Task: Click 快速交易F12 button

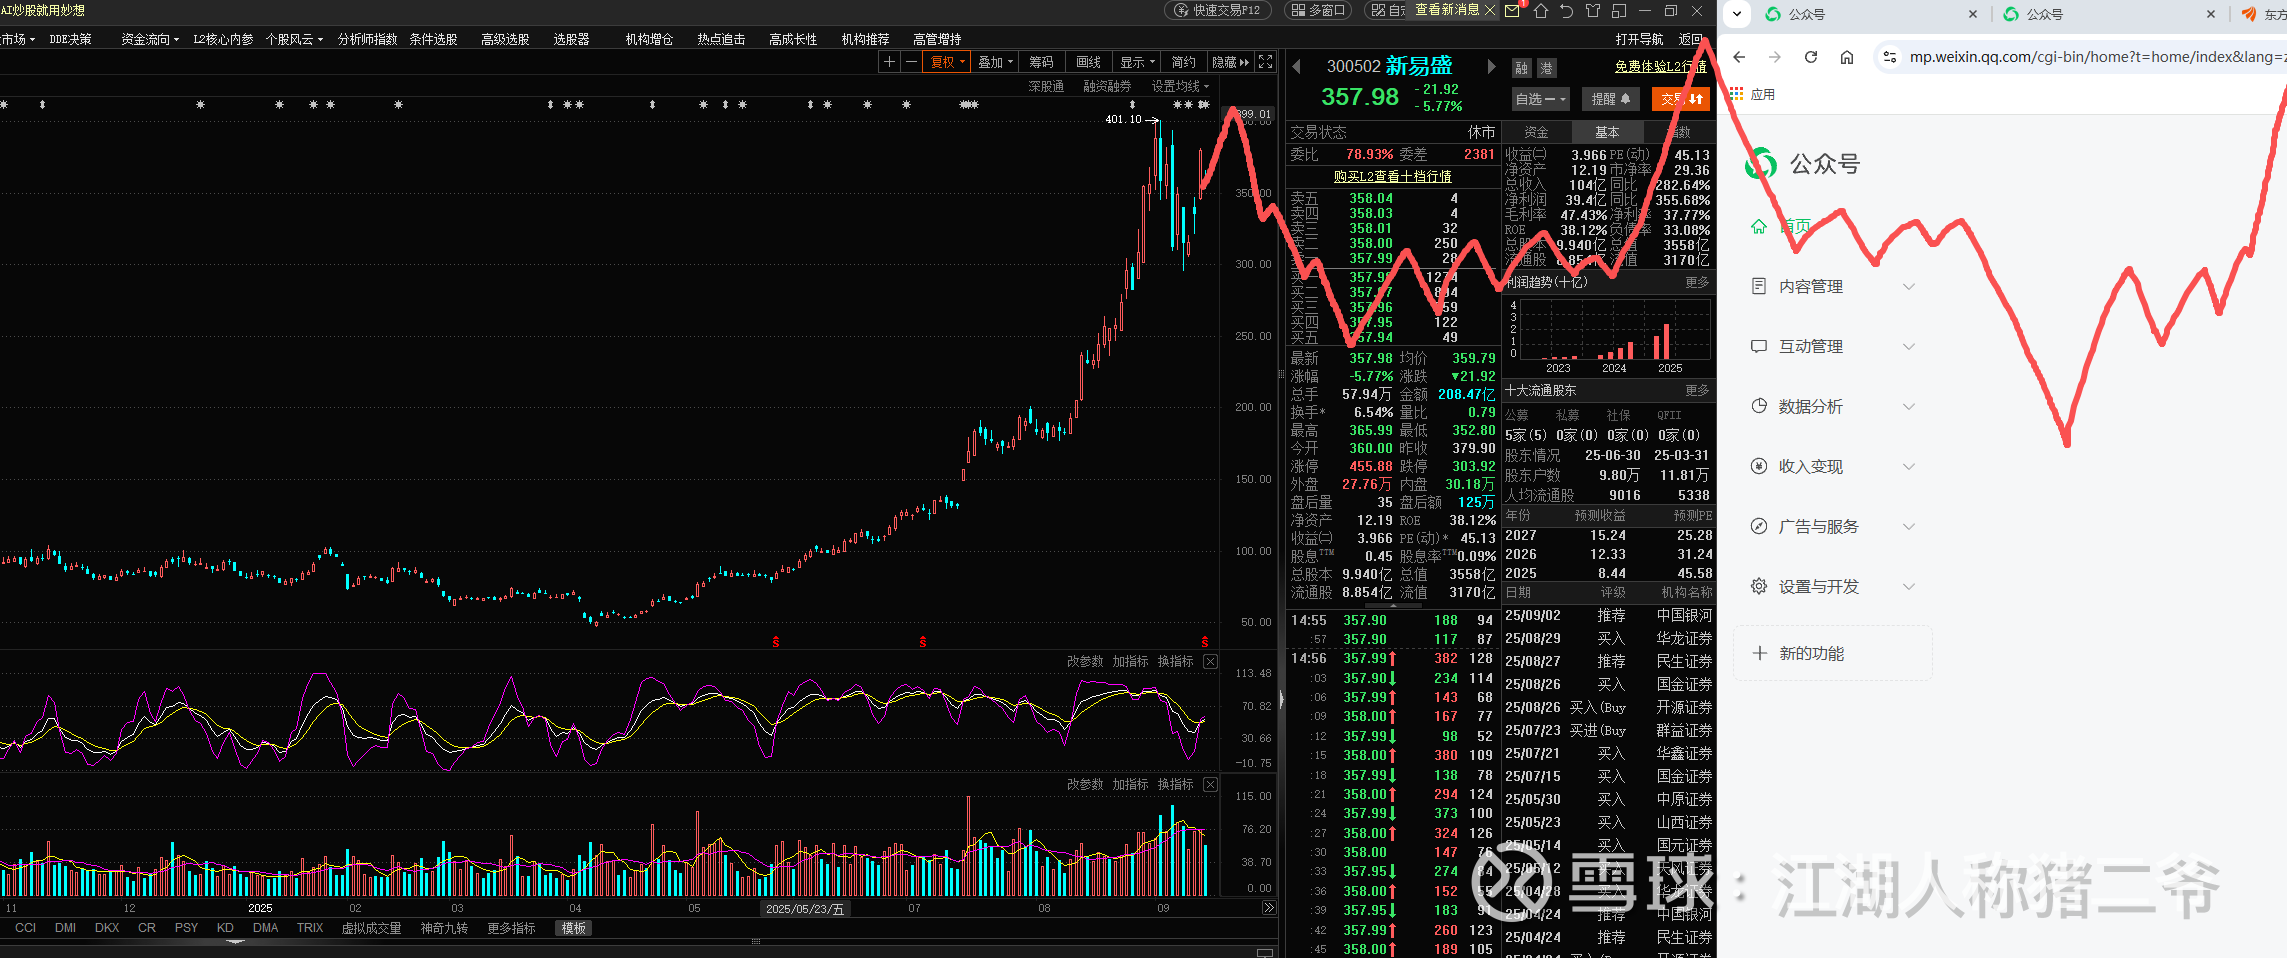Action: click(1218, 10)
